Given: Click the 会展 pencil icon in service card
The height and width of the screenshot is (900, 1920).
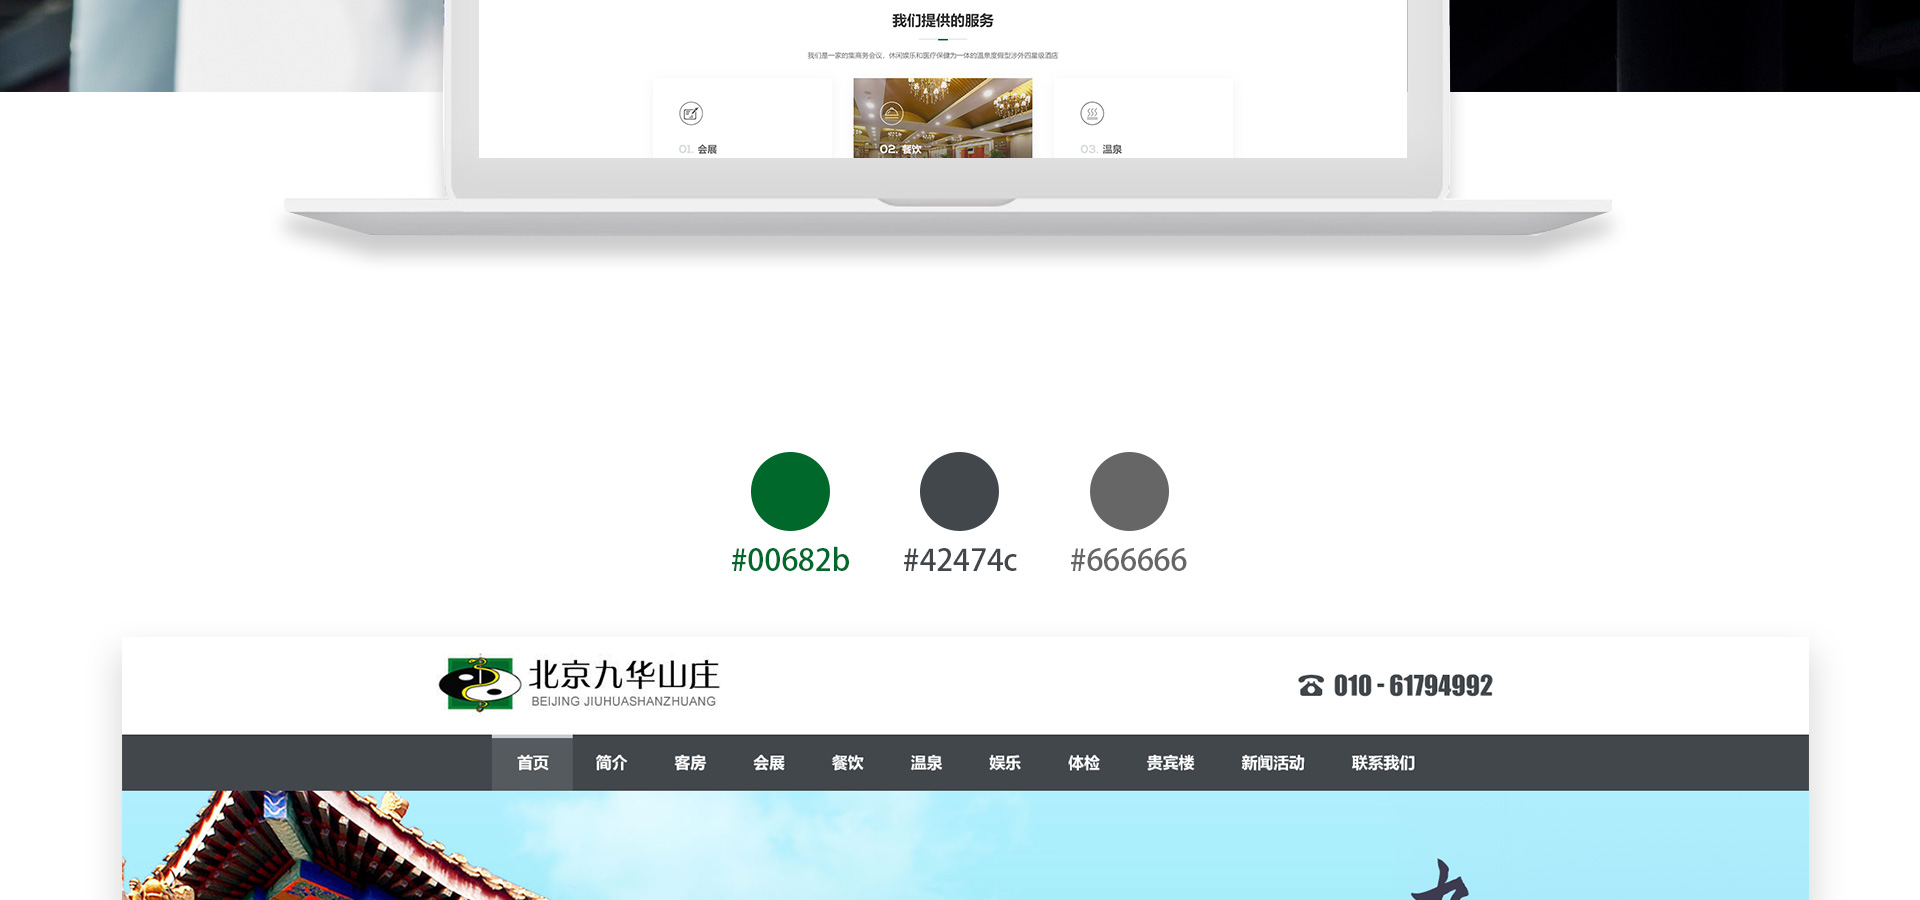Looking at the screenshot, I should pyautogui.click(x=691, y=113).
